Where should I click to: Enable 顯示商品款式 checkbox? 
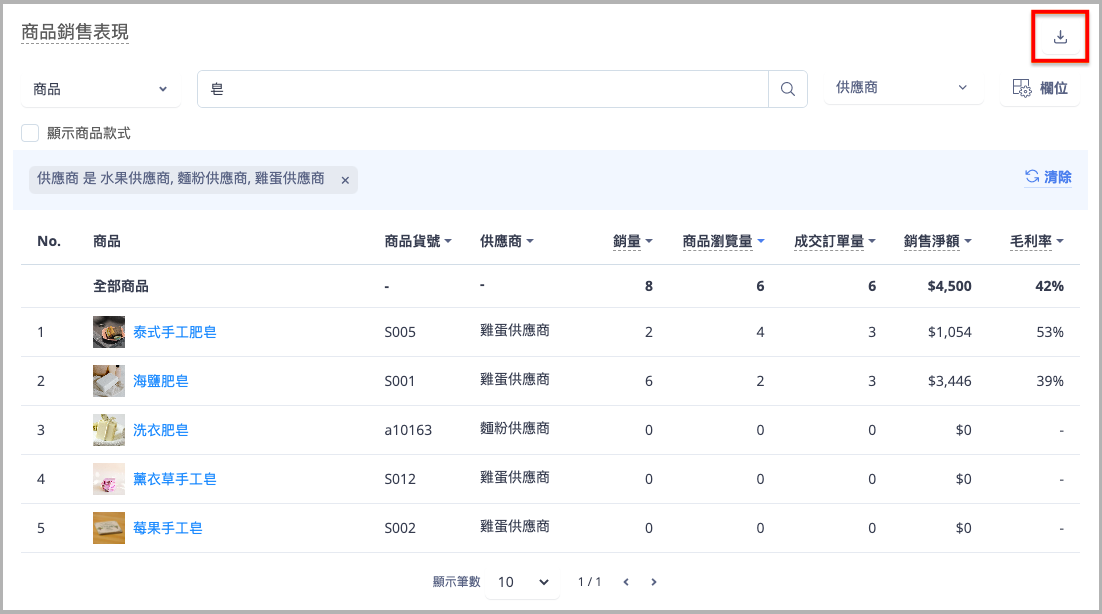click(x=30, y=133)
